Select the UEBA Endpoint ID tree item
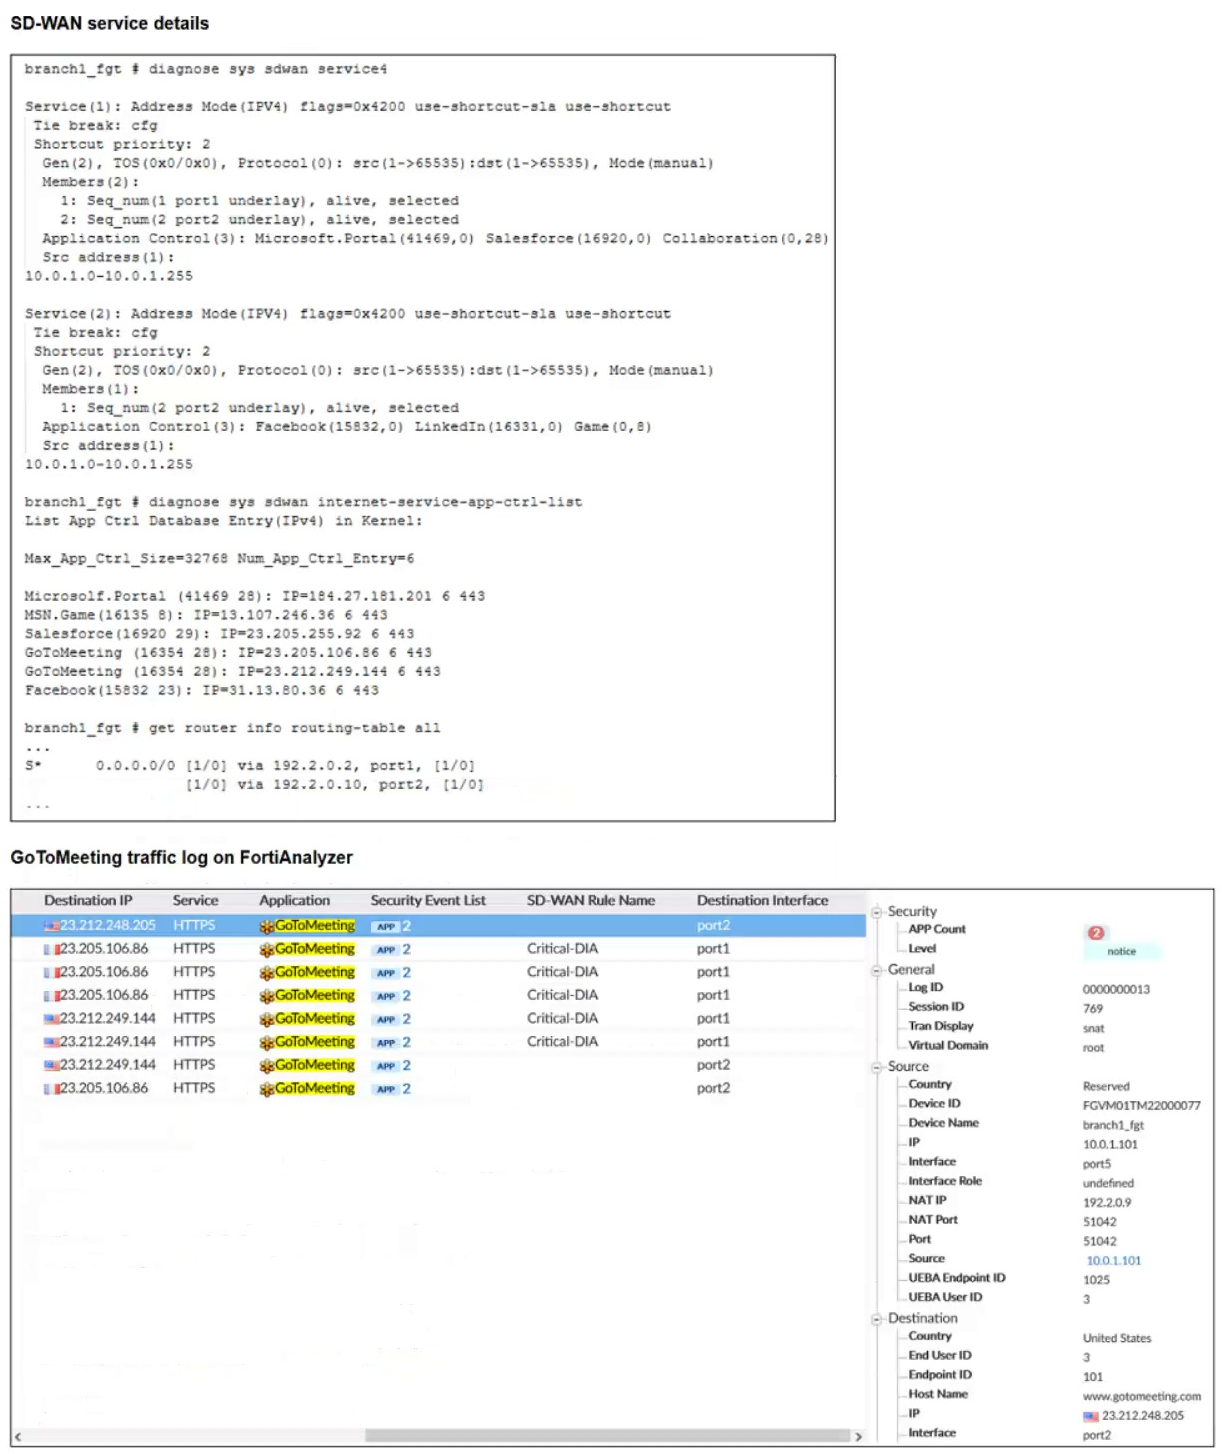 [957, 1277]
